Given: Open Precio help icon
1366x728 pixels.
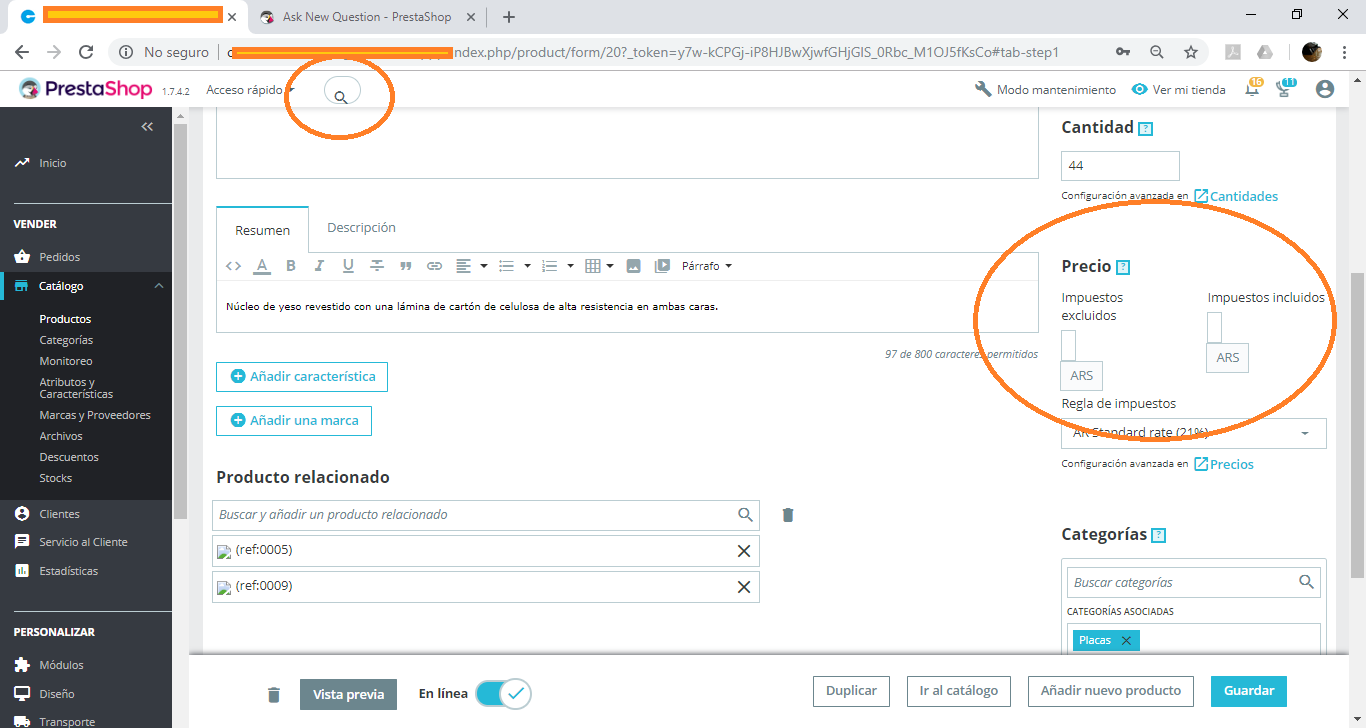Looking at the screenshot, I should [1123, 267].
